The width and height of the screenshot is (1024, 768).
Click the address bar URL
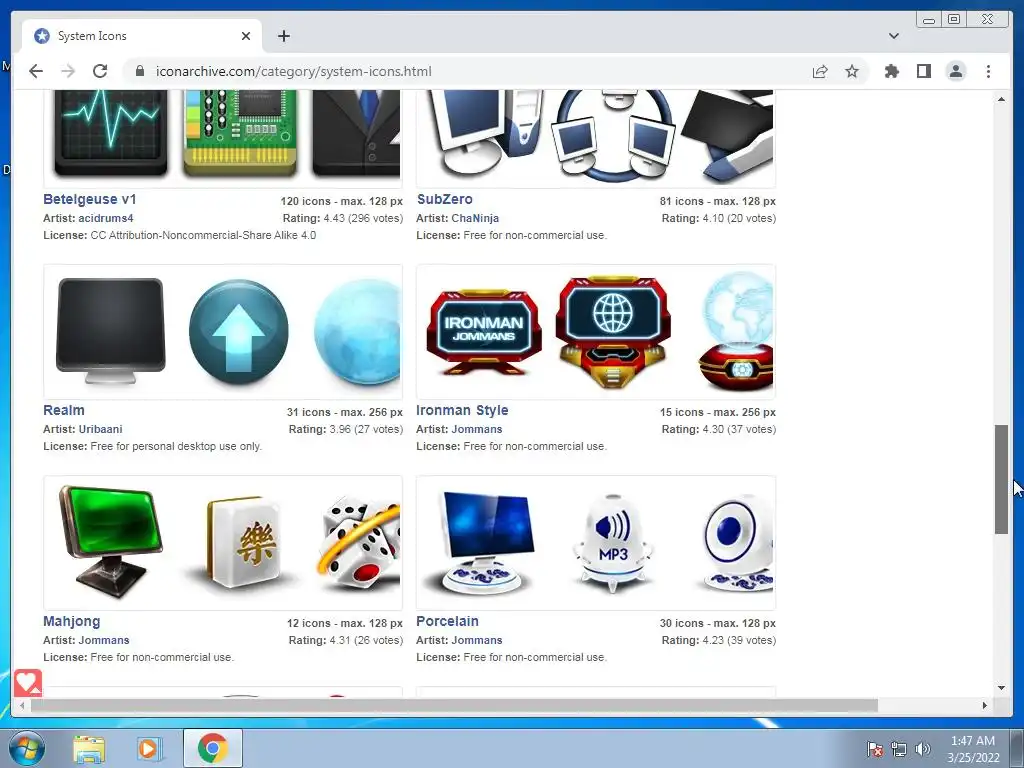(293, 71)
